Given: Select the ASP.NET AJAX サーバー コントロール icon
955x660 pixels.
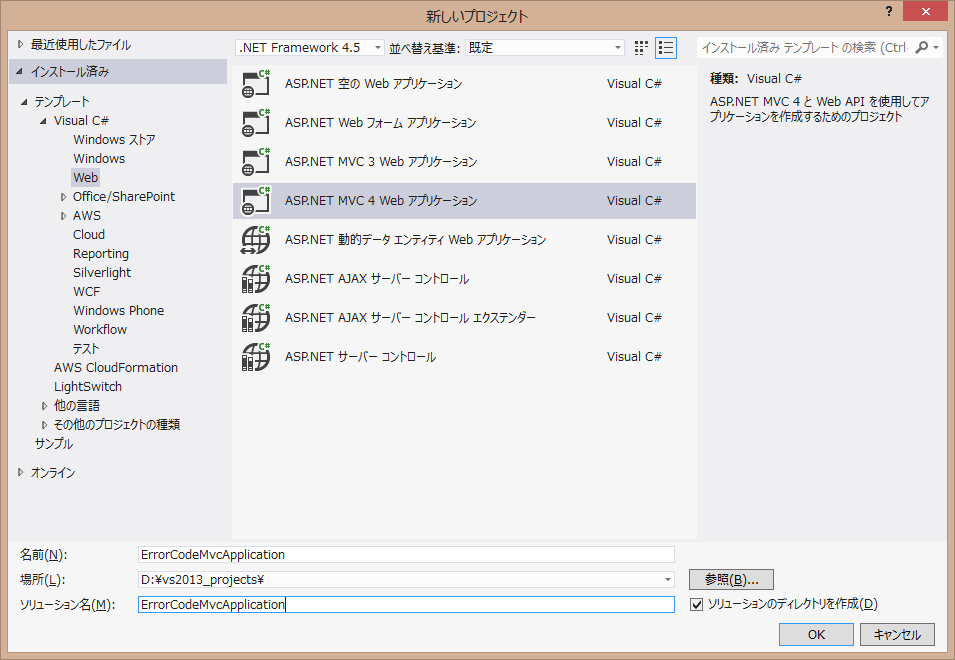Looking at the screenshot, I should (x=255, y=278).
